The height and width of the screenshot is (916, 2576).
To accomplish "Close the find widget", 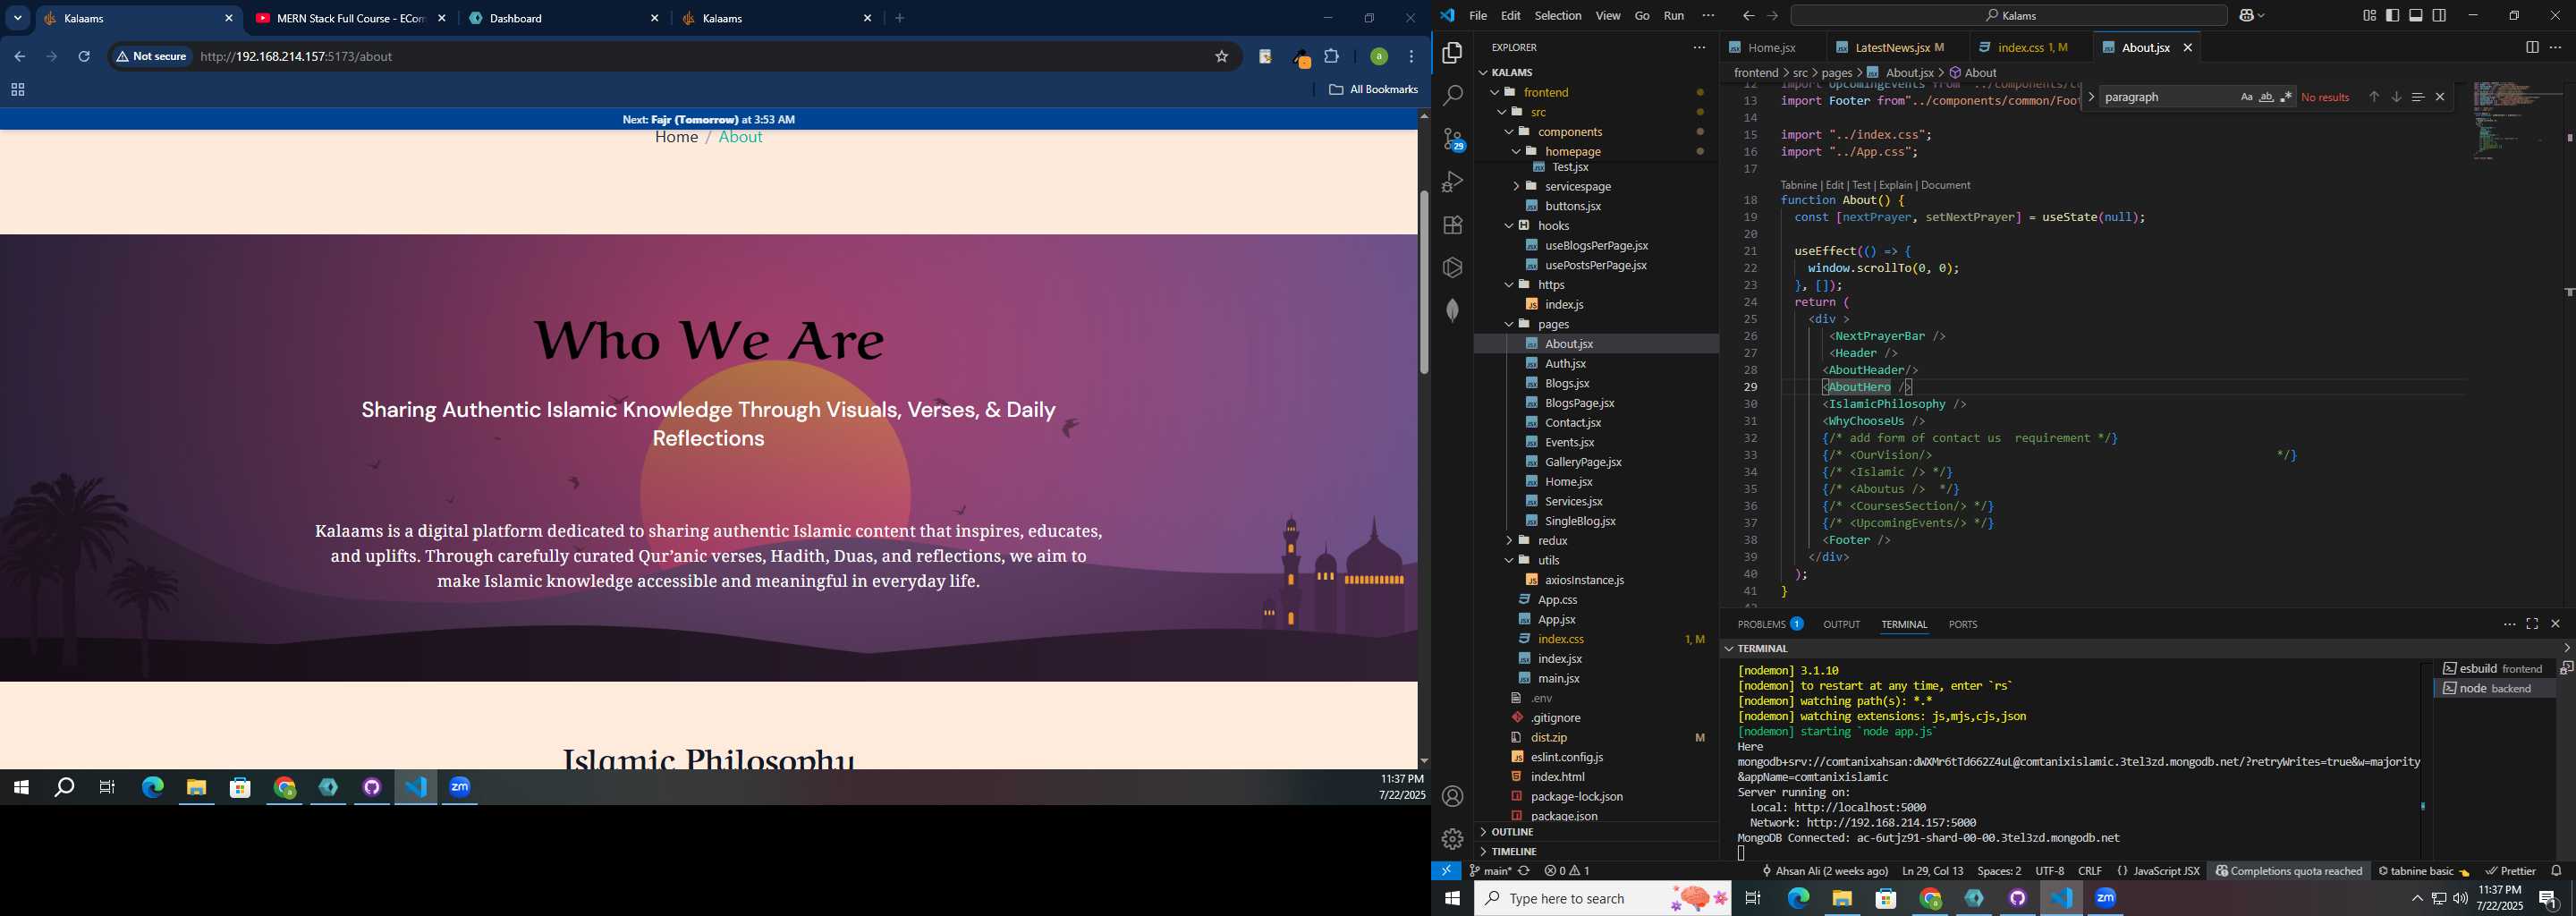I will click(2440, 97).
